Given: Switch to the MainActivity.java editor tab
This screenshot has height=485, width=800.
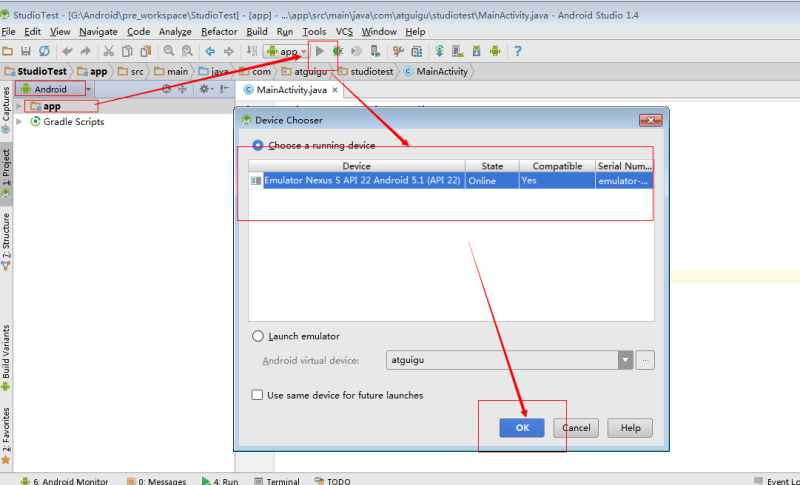Looking at the screenshot, I should coord(291,90).
